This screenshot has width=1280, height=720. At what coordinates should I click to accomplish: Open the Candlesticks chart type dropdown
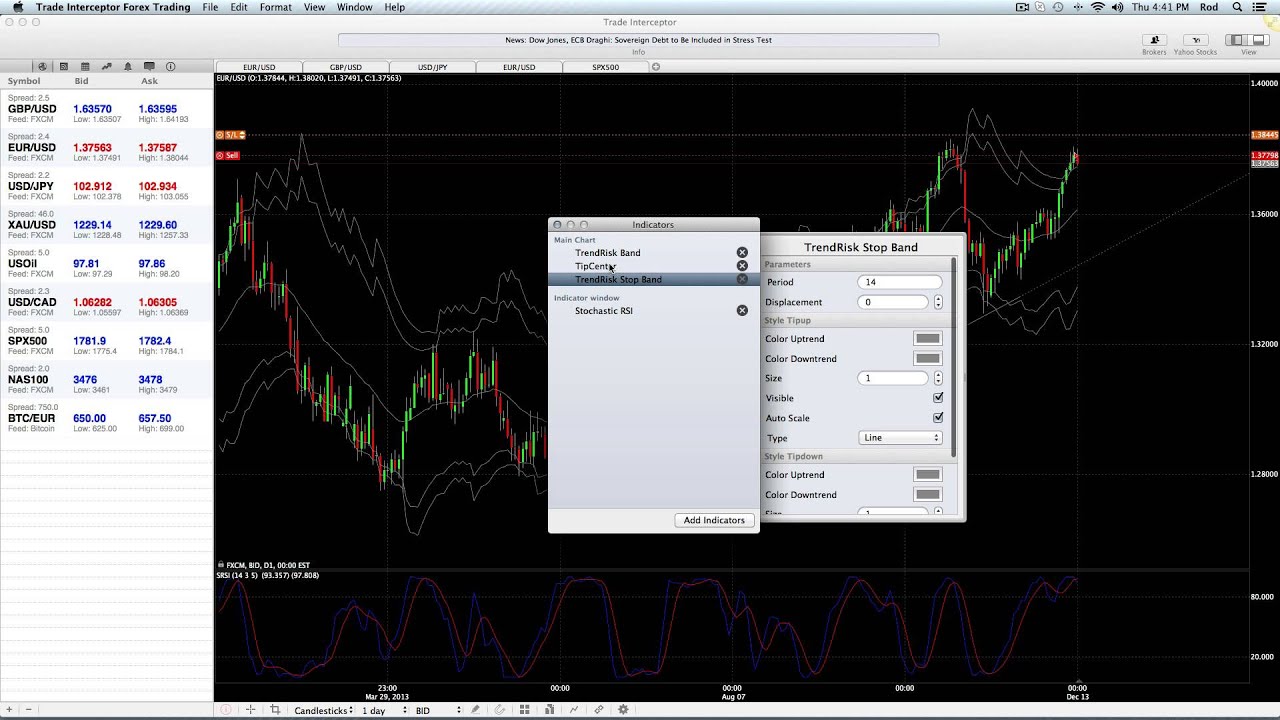point(323,710)
